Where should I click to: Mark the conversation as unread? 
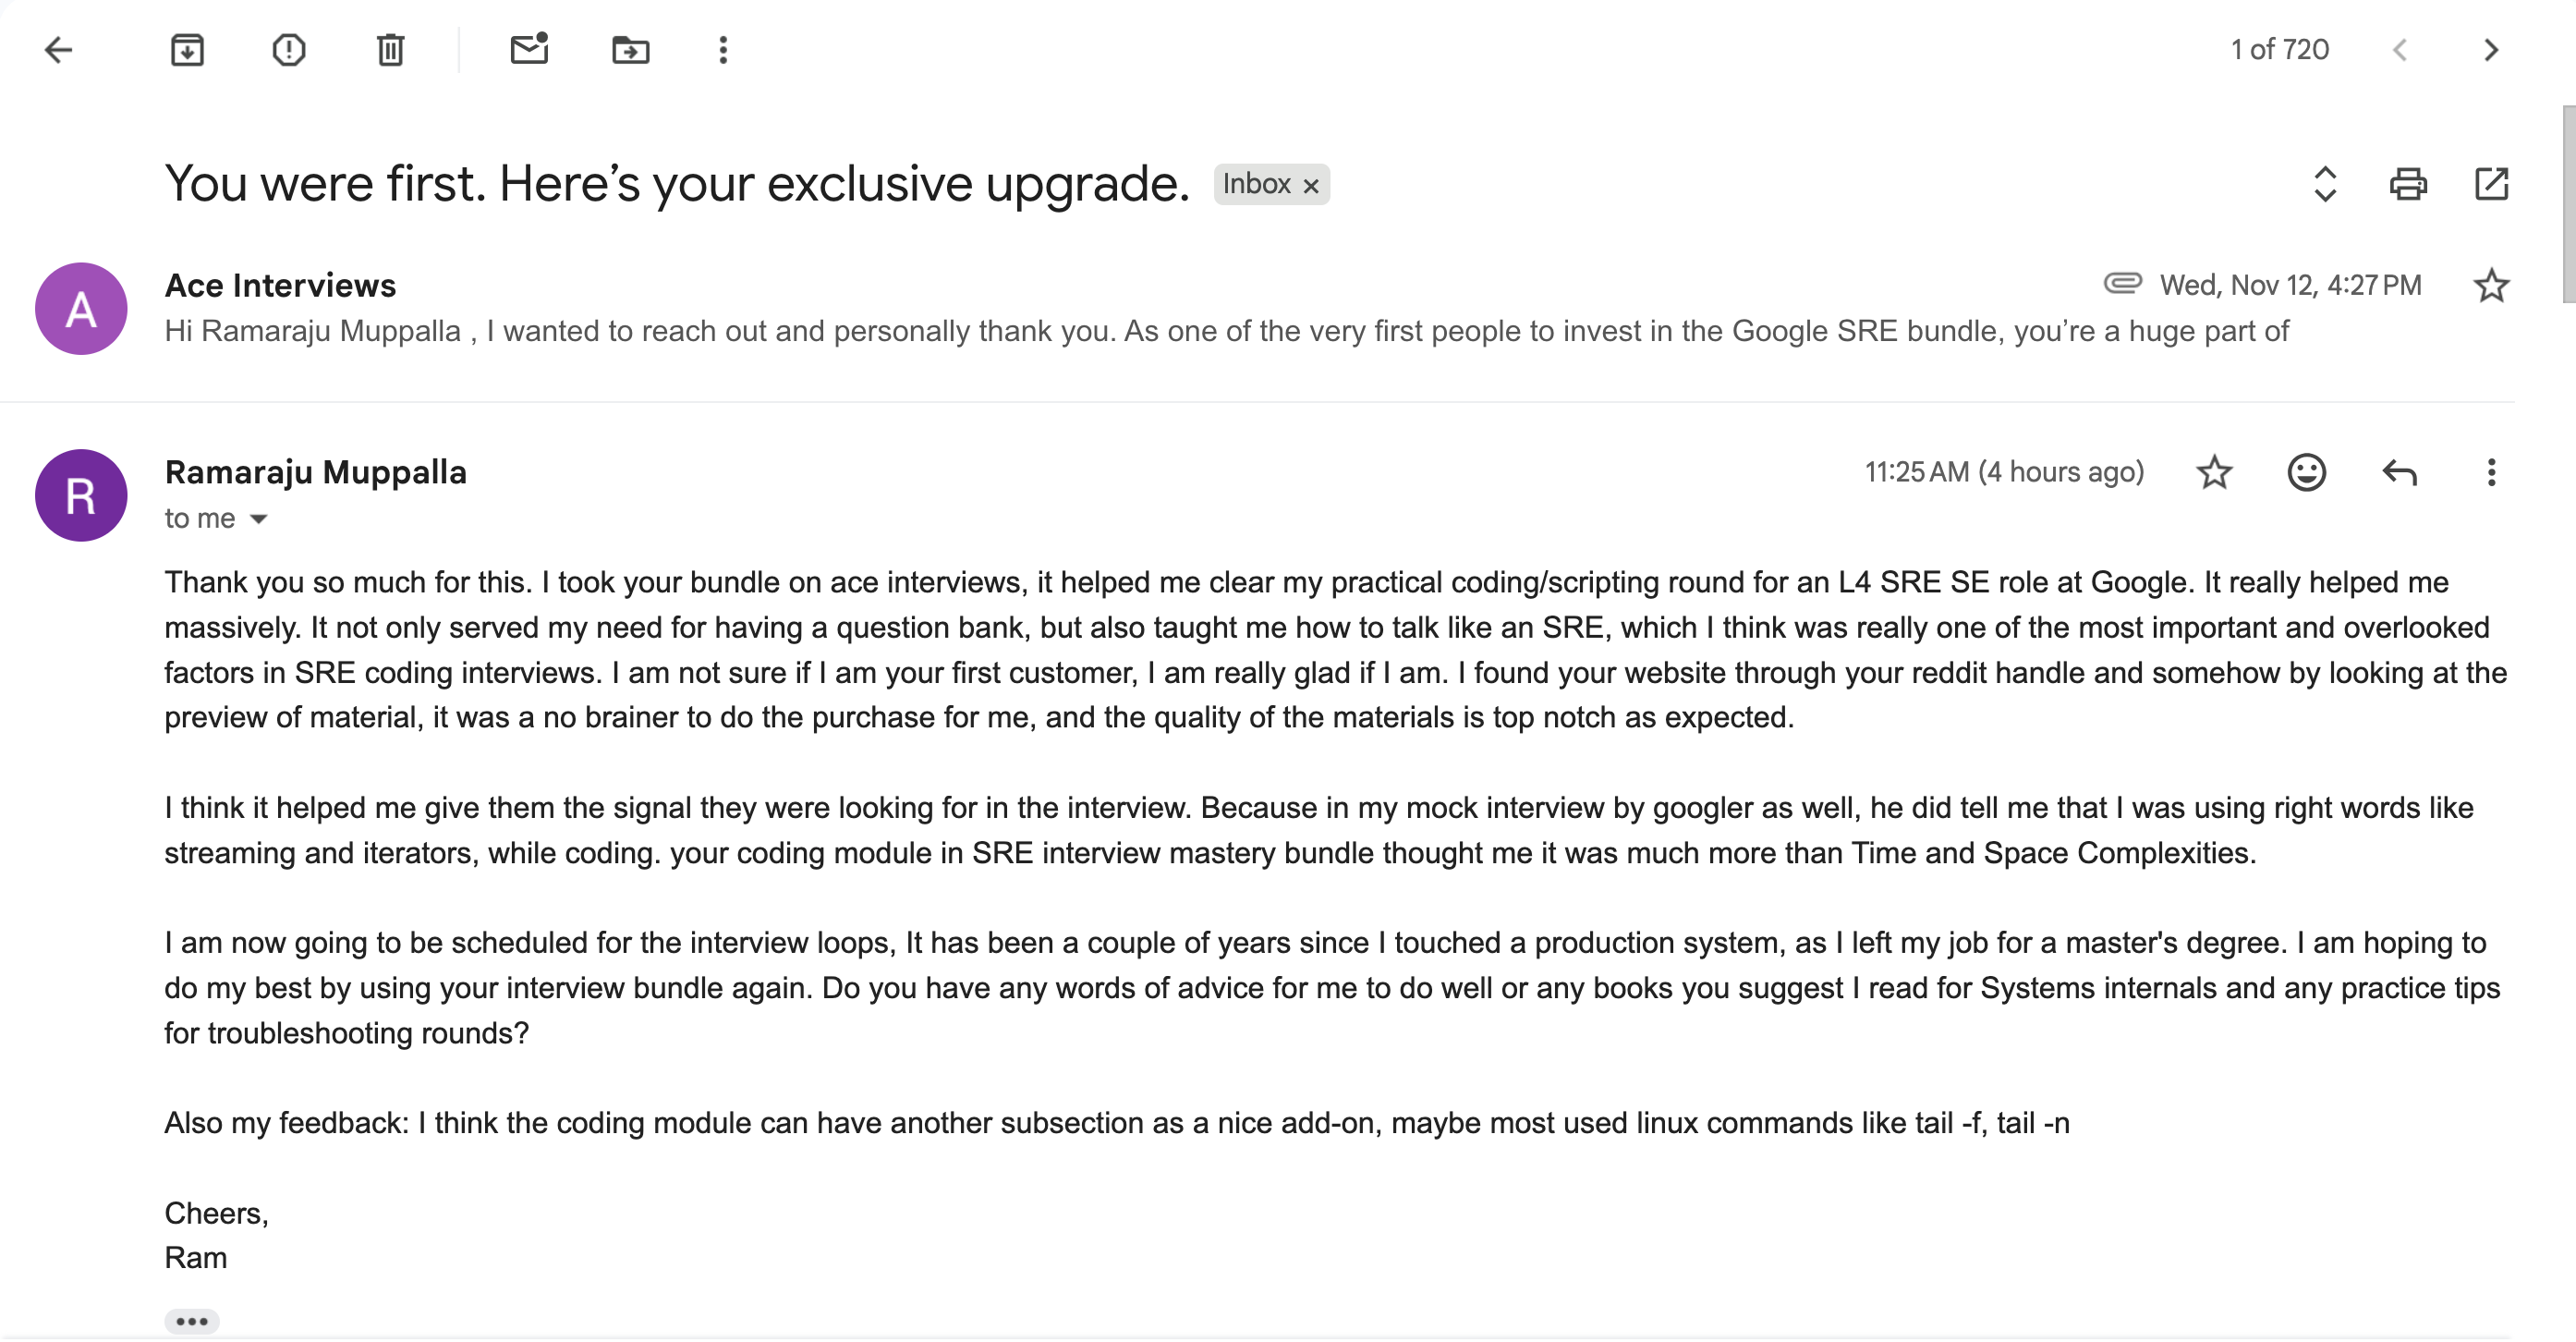[x=529, y=50]
